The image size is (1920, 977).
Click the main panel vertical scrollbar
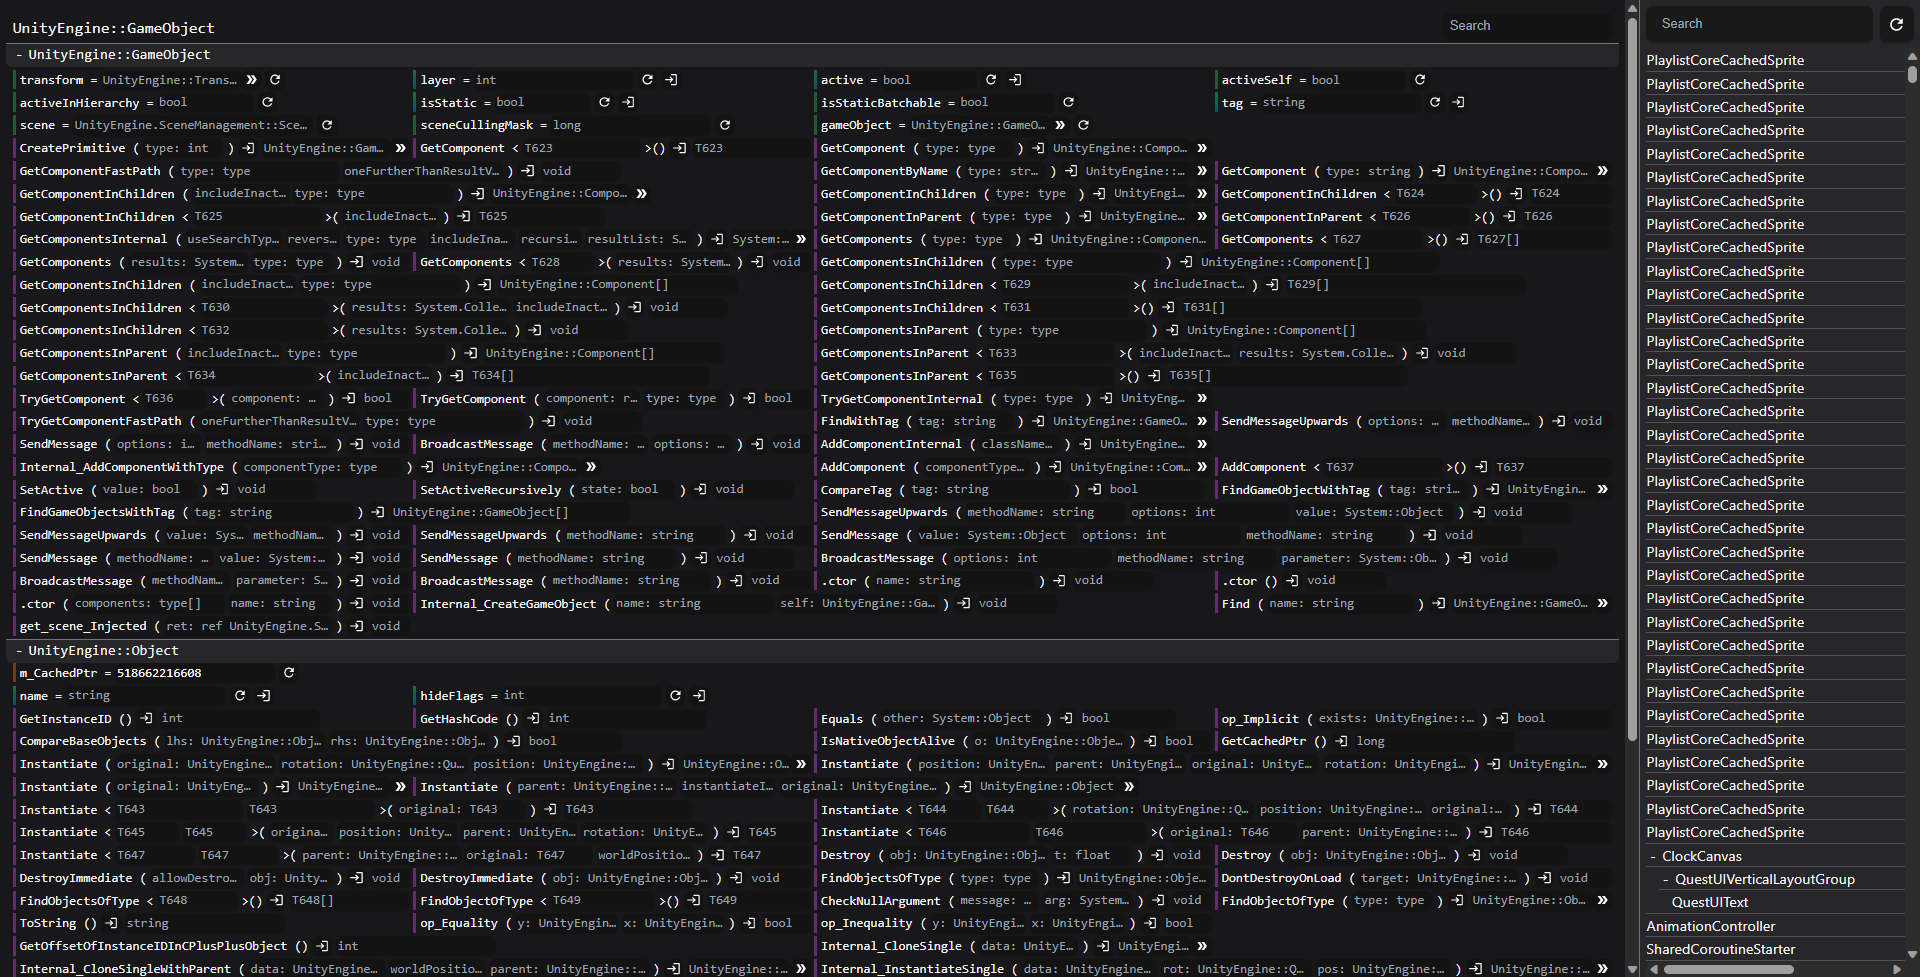[1632, 380]
